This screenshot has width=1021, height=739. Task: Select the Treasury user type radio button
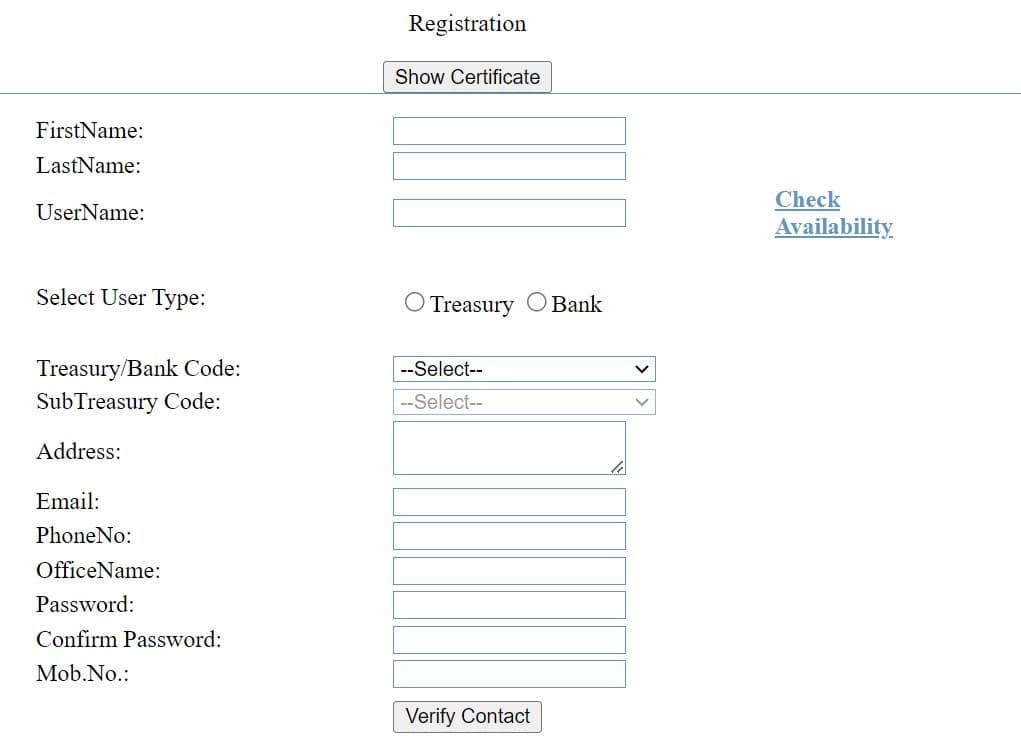pos(414,301)
